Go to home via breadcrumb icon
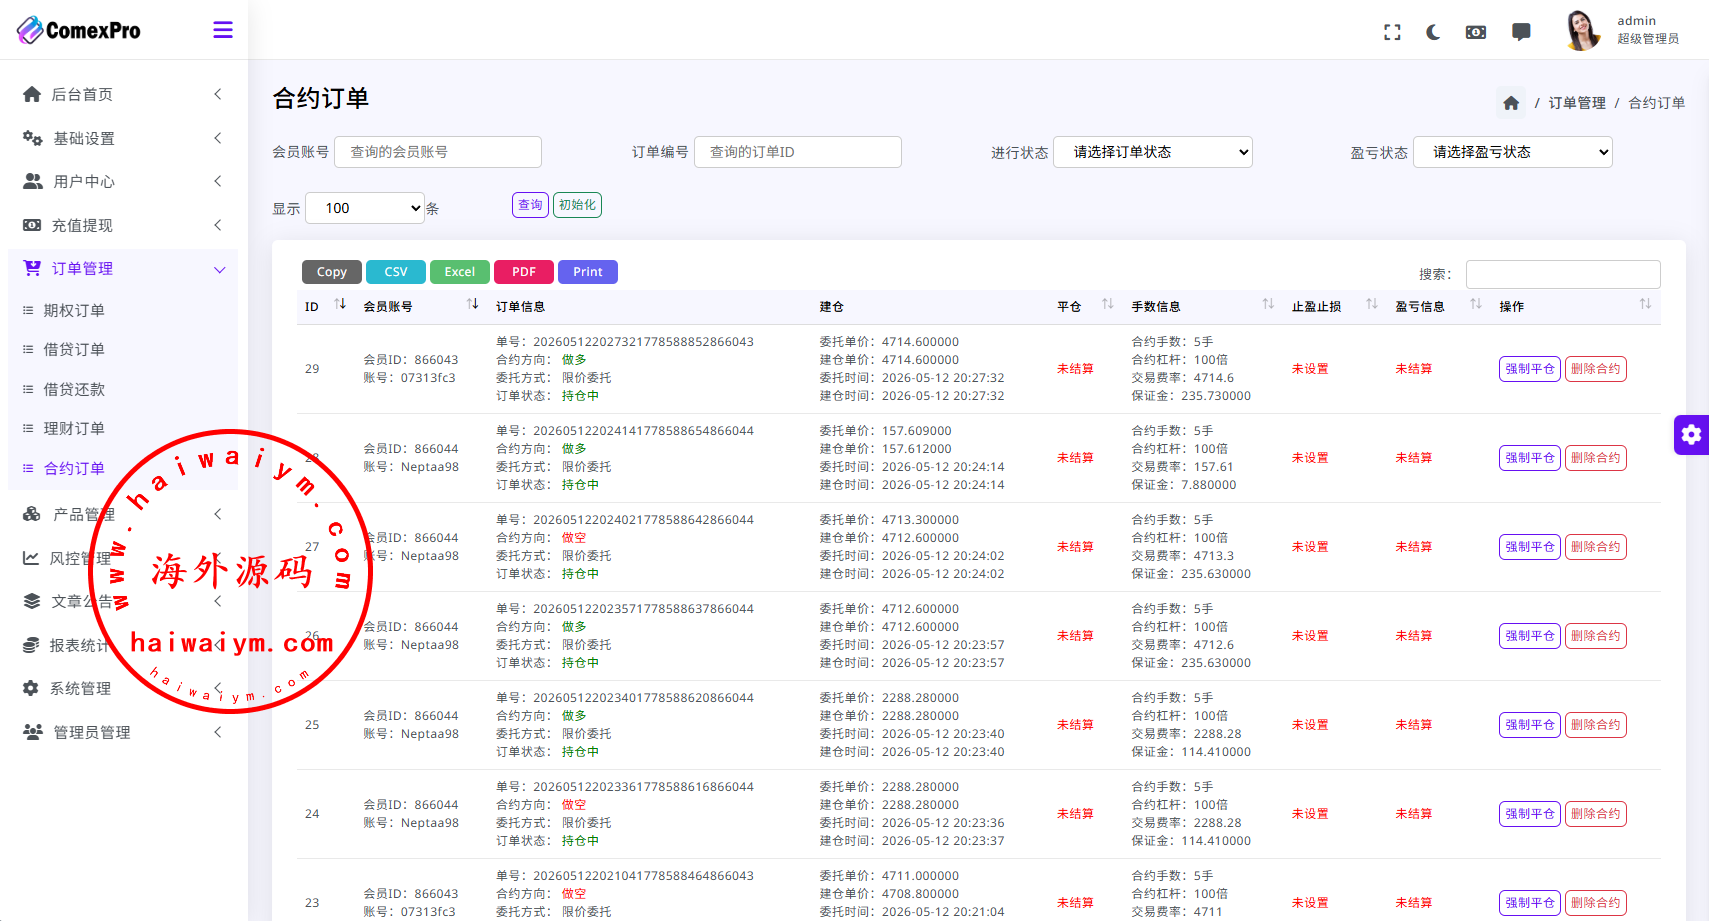The width and height of the screenshot is (1709, 921). tap(1511, 103)
